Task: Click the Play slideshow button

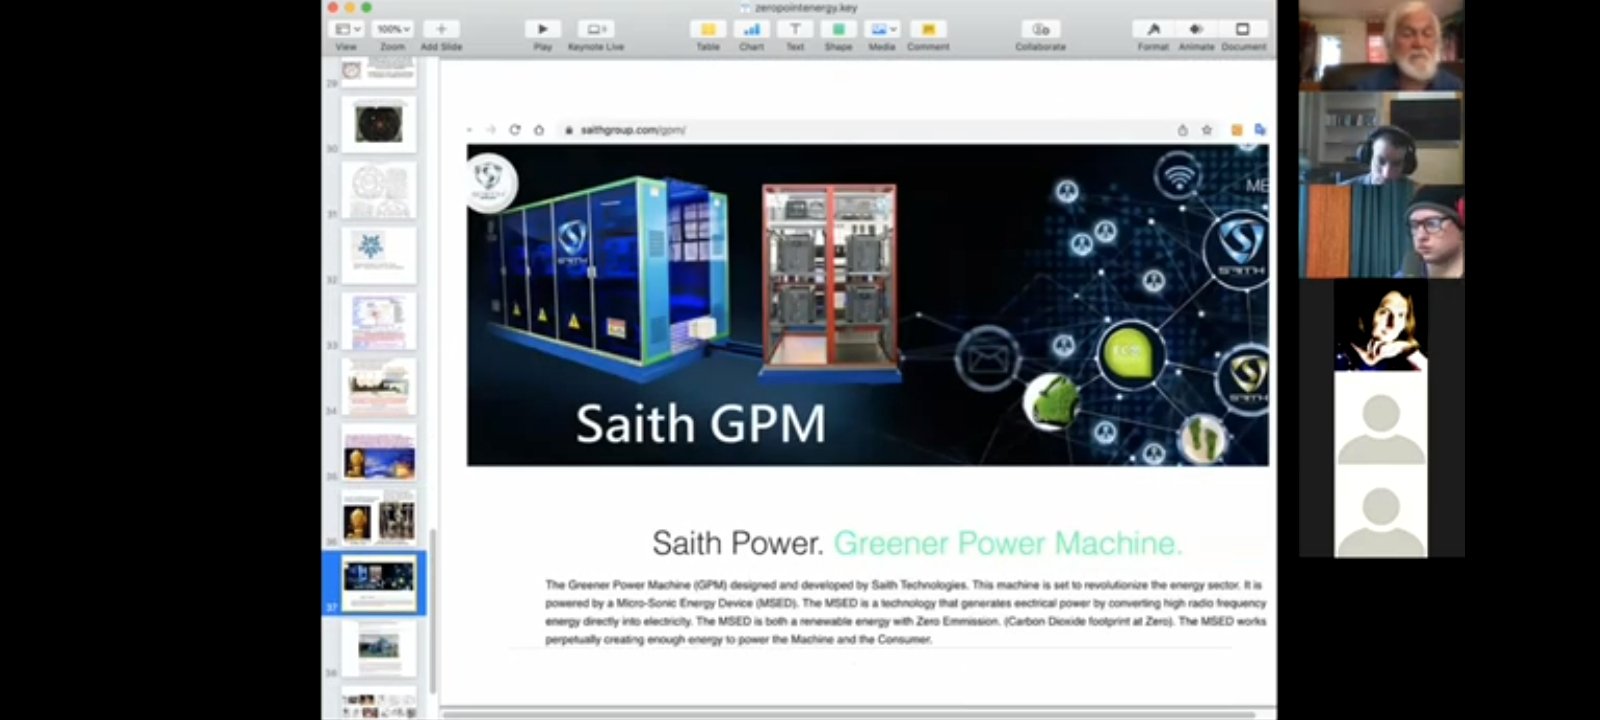Action: pyautogui.click(x=542, y=30)
